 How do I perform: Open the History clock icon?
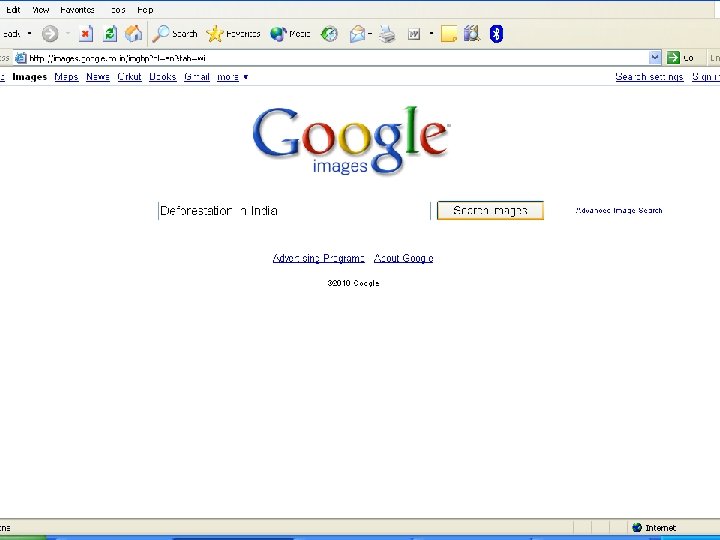click(329, 34)
